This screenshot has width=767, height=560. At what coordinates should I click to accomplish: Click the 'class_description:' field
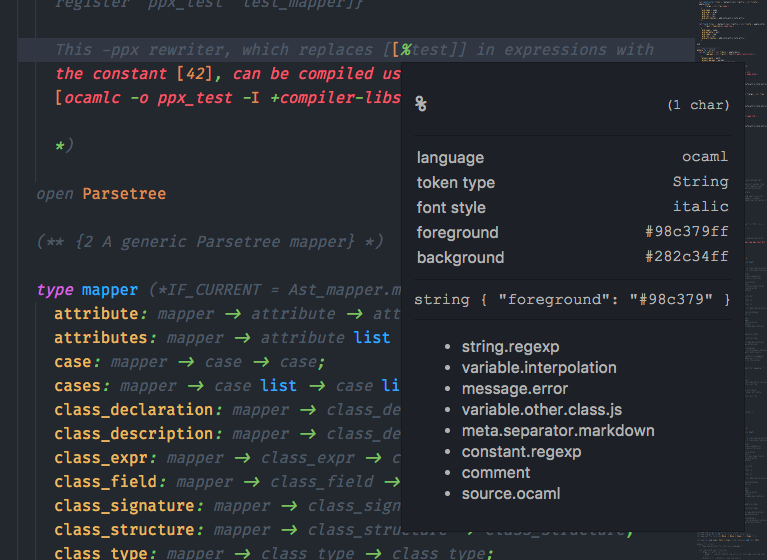pos(138,434)
